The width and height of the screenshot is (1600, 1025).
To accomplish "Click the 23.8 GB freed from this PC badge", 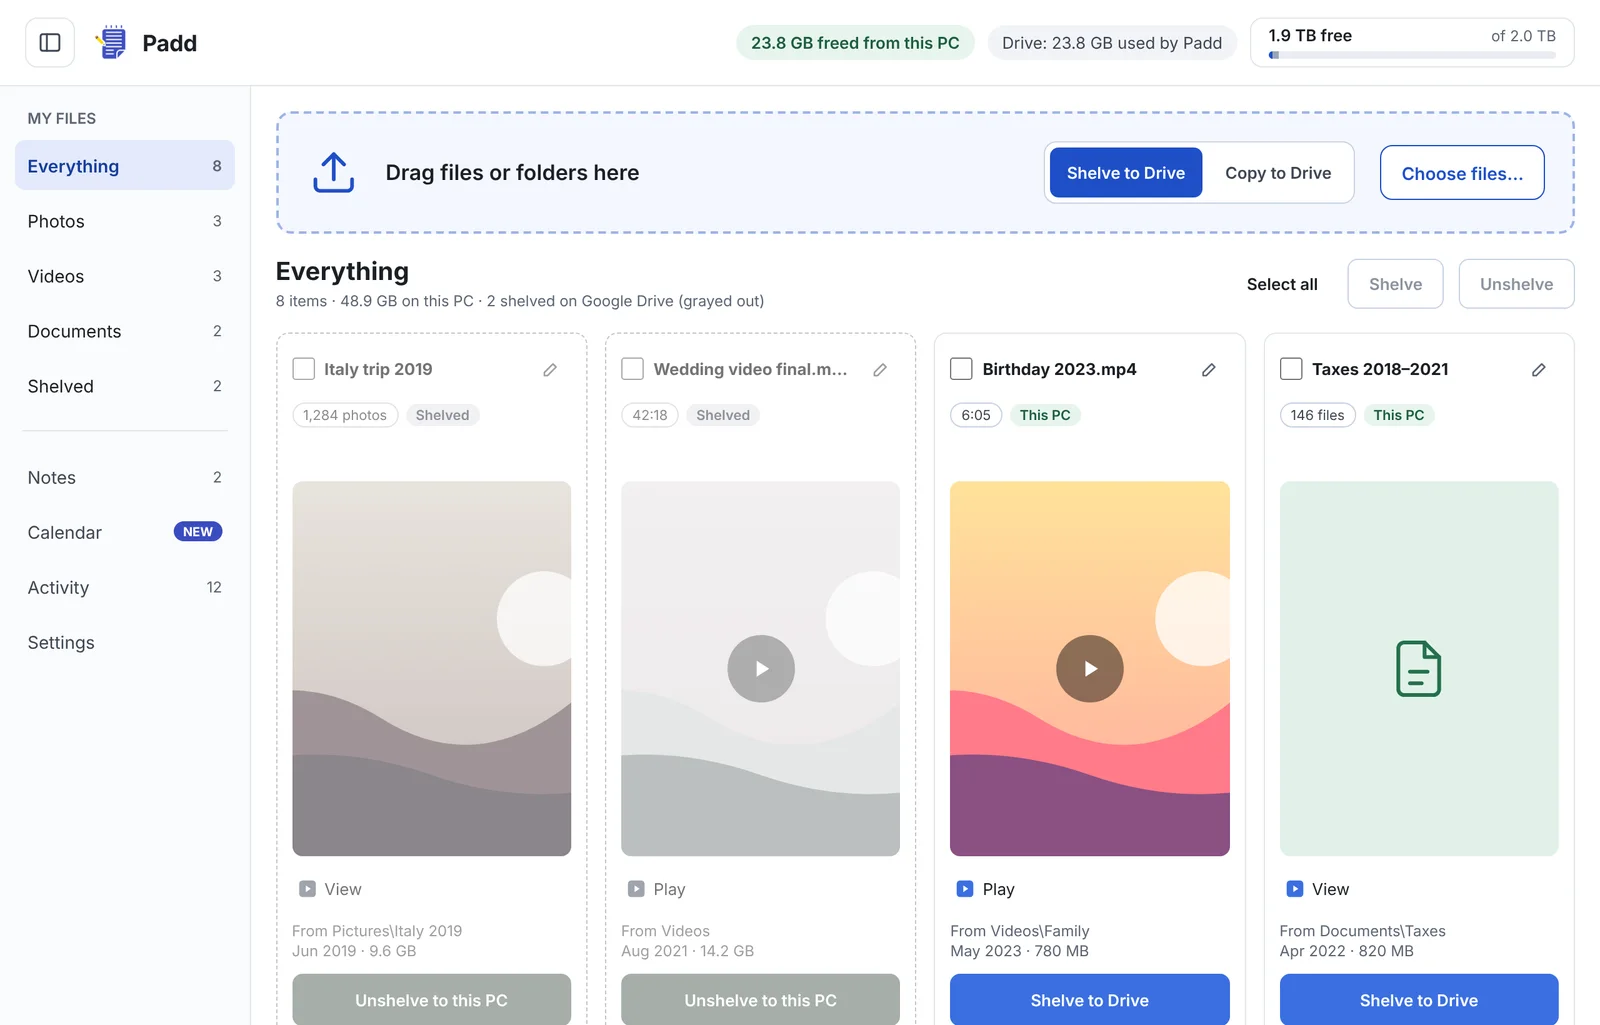I will point(855,43).
